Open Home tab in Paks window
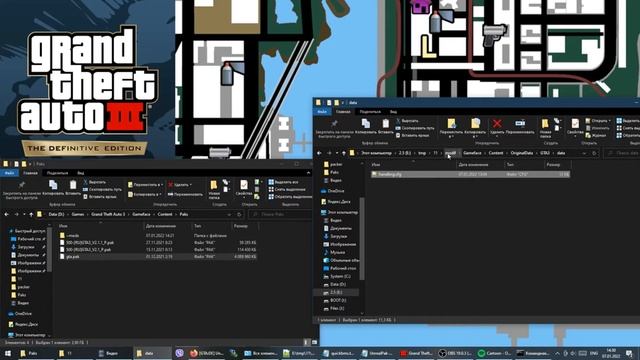The image size is (640, 360). [x=30, y=173]
